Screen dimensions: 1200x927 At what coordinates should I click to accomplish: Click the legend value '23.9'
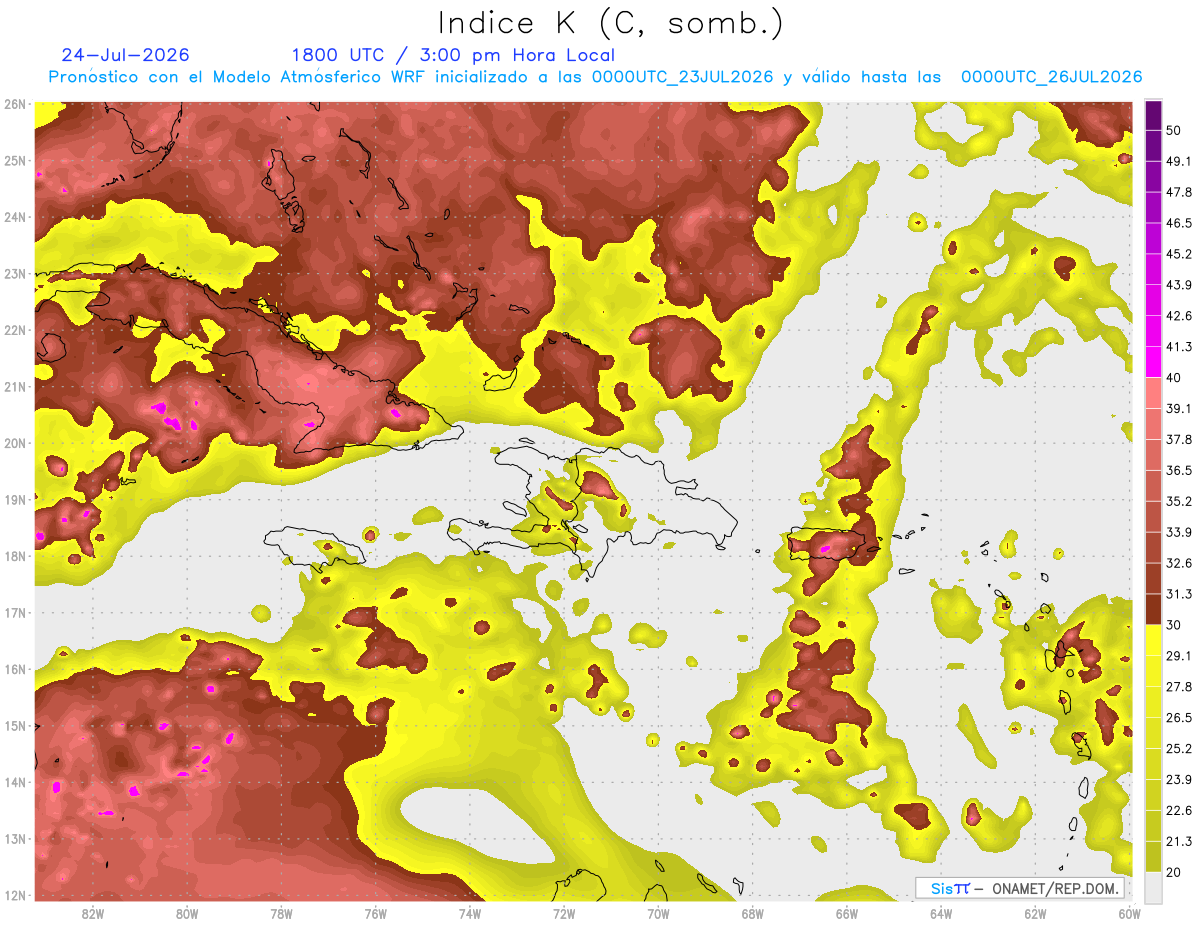(1179, 780)
